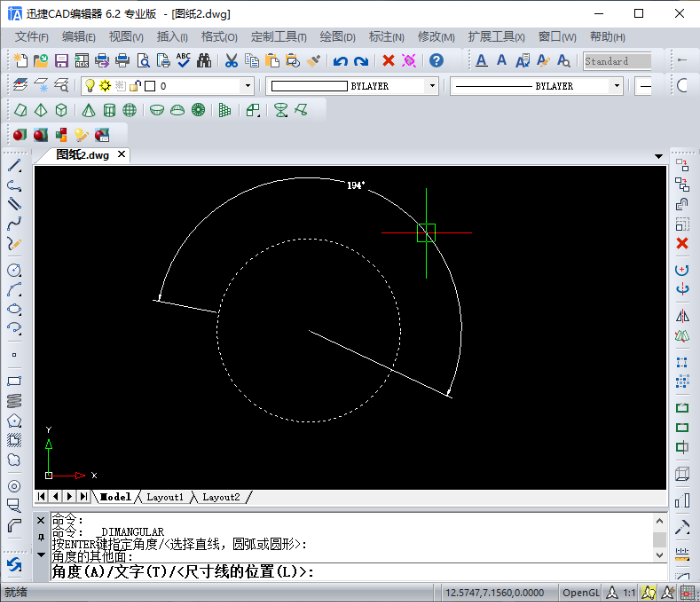
Task: Click the 3D cylinder icon
Action: [x=109, y=110]
